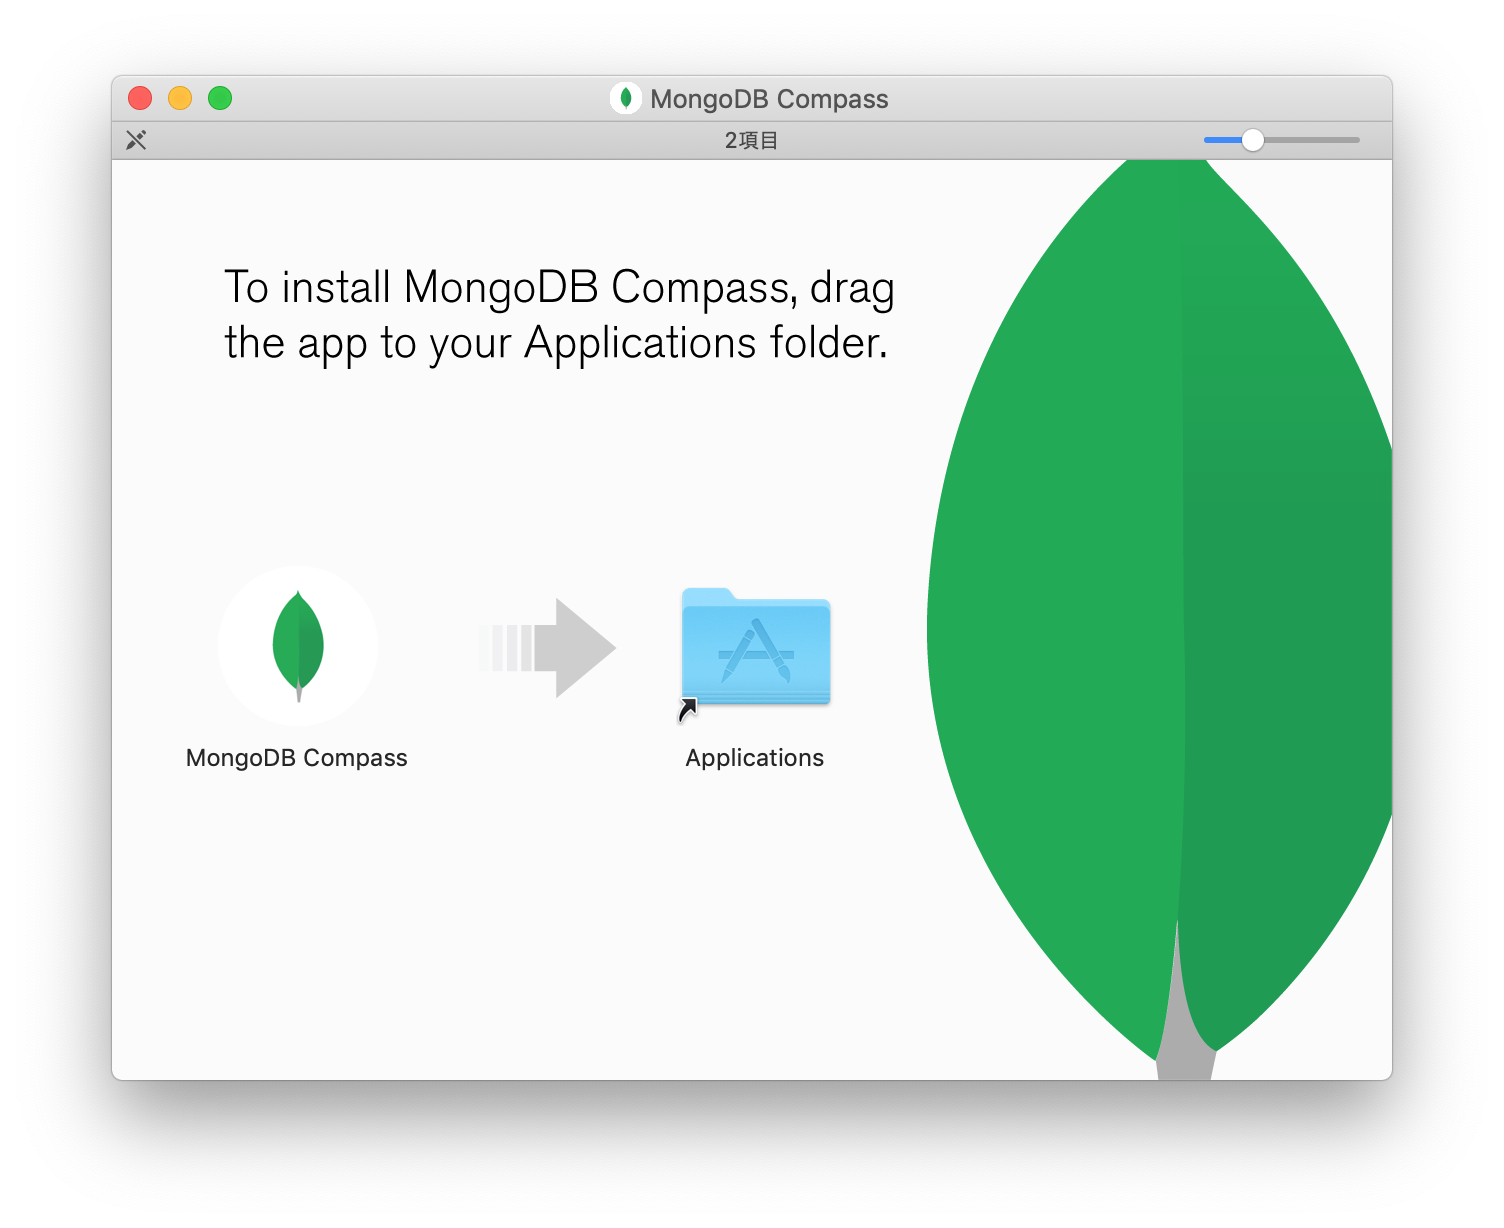The height and width of the screenshot is (1228, 1504).
Task: Click the MongoDB leaf icon in title bar
Action: coord(626,98)
